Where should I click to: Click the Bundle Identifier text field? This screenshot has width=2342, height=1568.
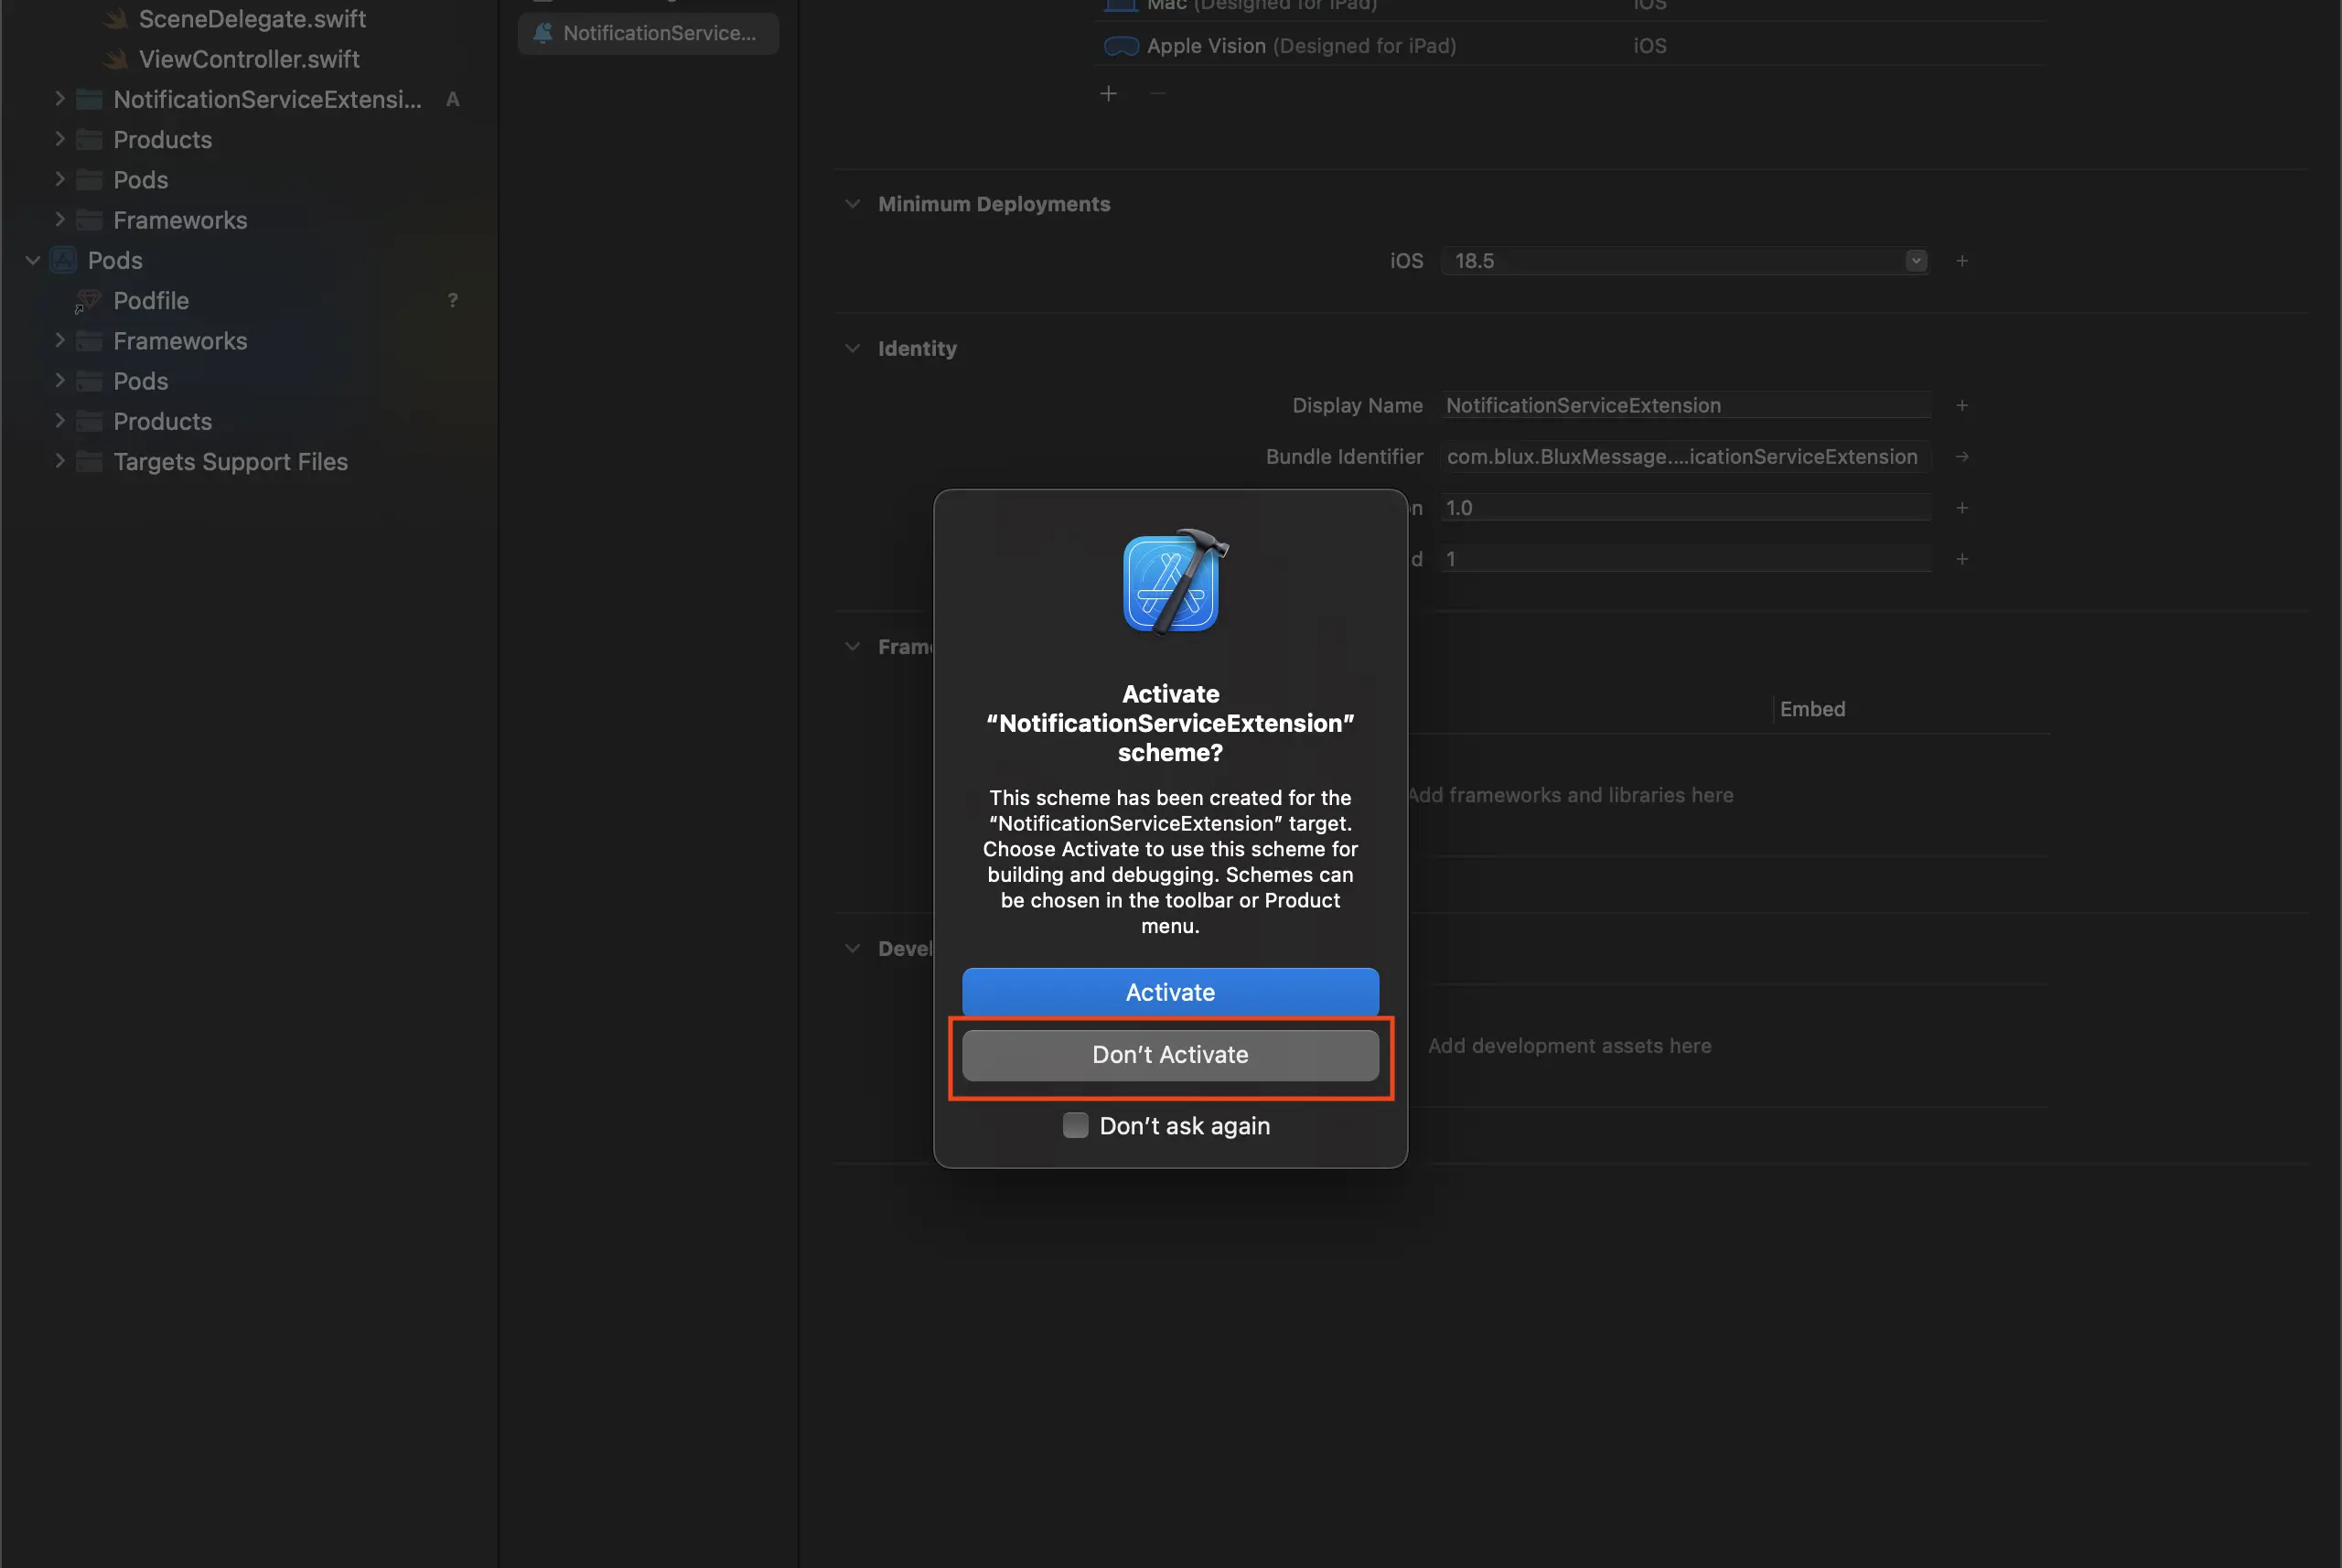(x=1685, y=456)
